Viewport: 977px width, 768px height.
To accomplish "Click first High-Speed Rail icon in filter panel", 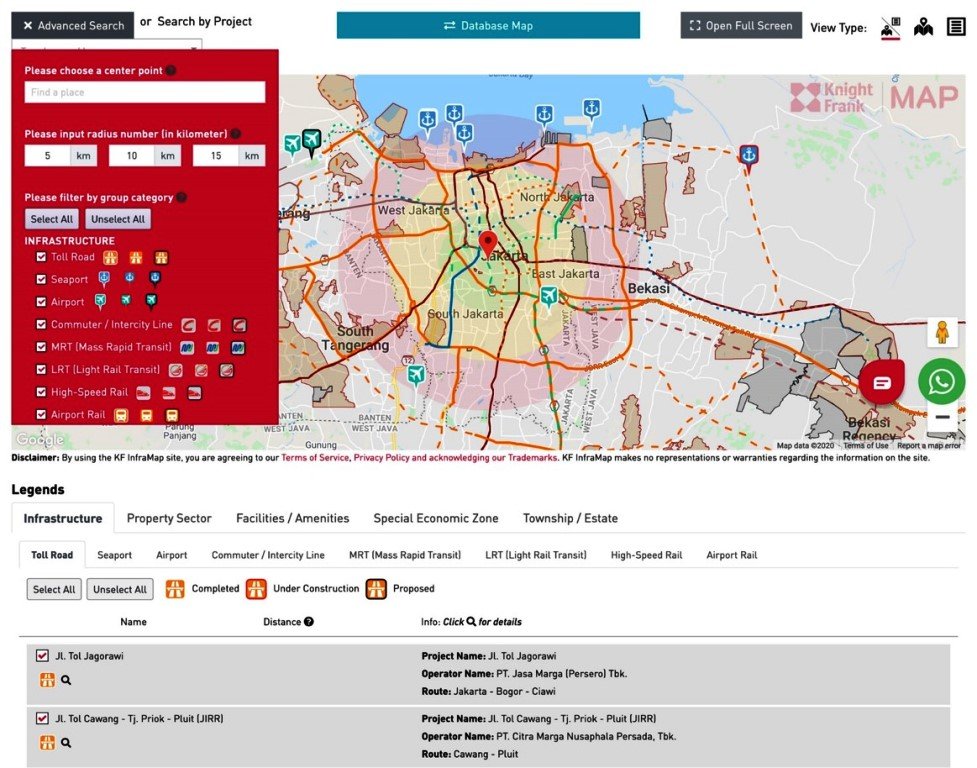I will 143,393.
